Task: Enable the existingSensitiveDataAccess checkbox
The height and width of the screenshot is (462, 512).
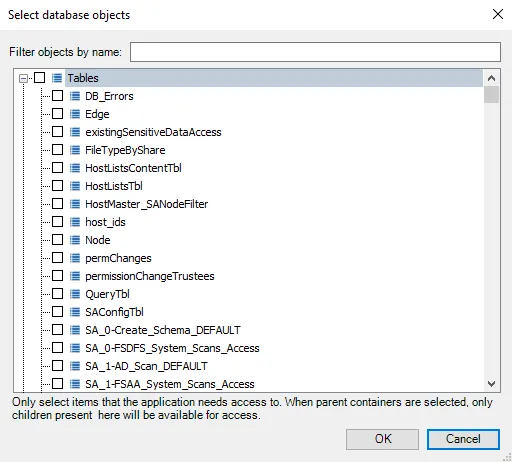Action: pyautogui.click(x=57, y=132)
